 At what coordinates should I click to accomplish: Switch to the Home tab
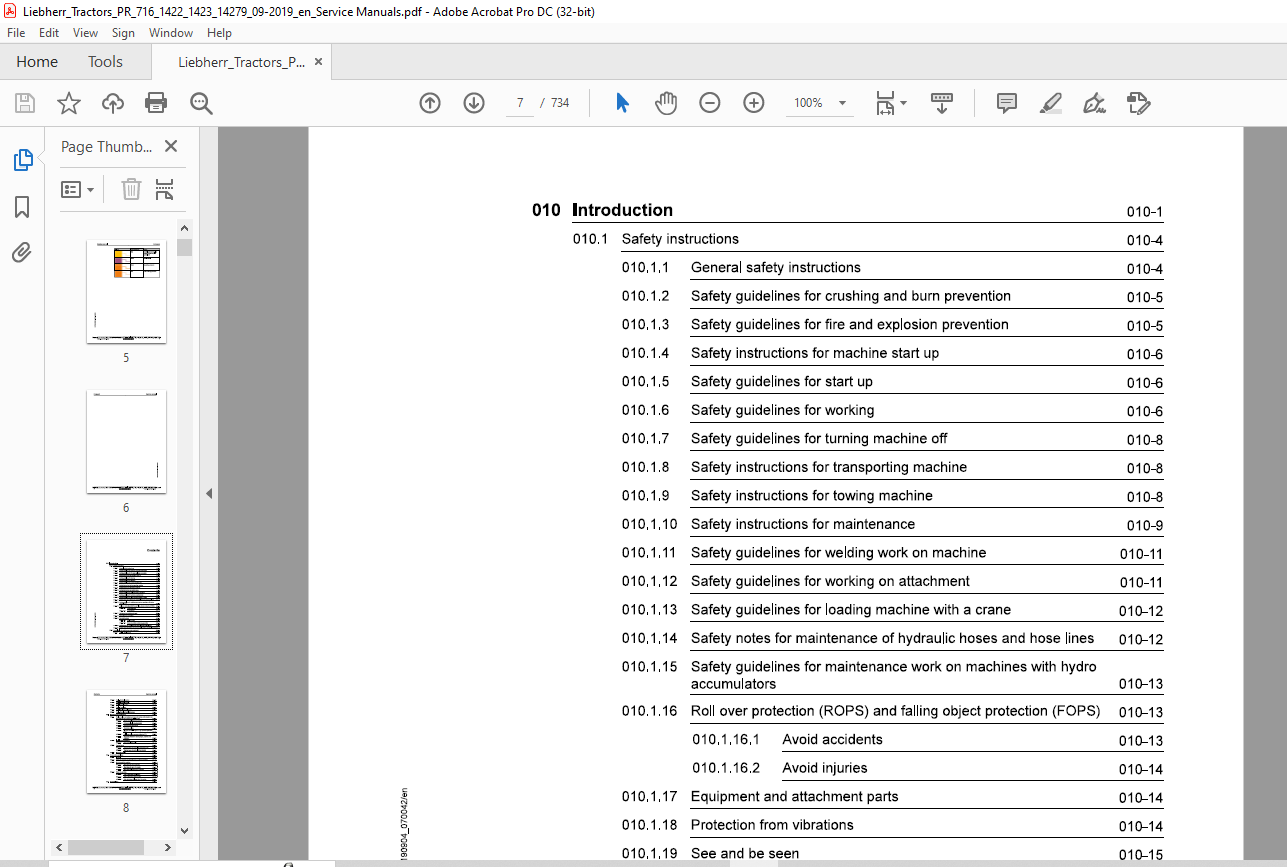[37, 62]
